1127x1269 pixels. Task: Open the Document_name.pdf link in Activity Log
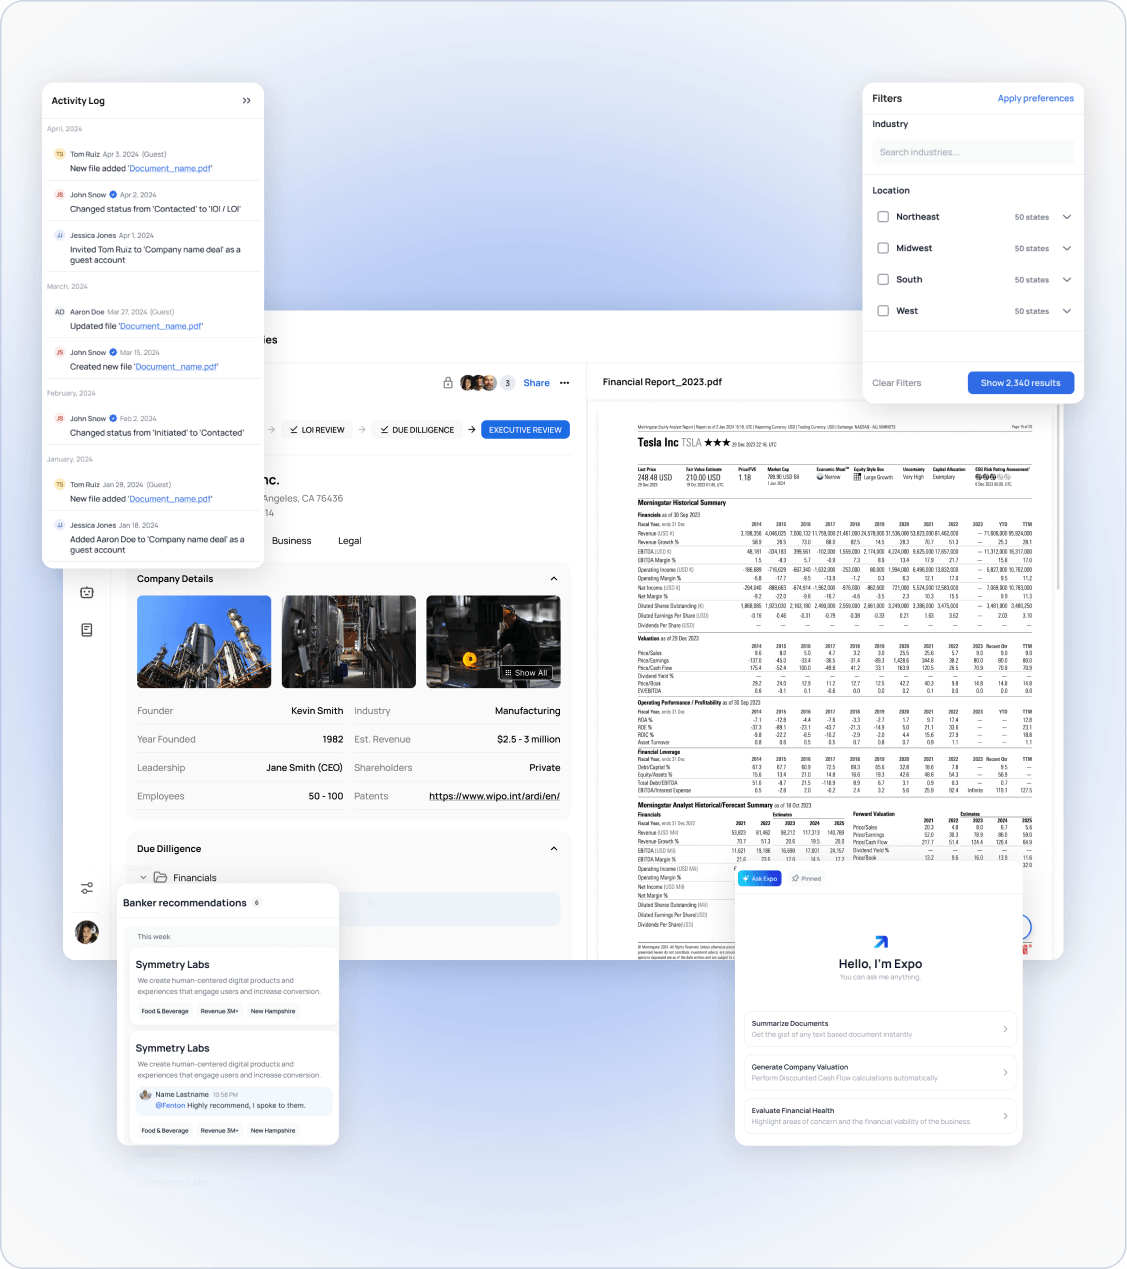pos(170,167)
